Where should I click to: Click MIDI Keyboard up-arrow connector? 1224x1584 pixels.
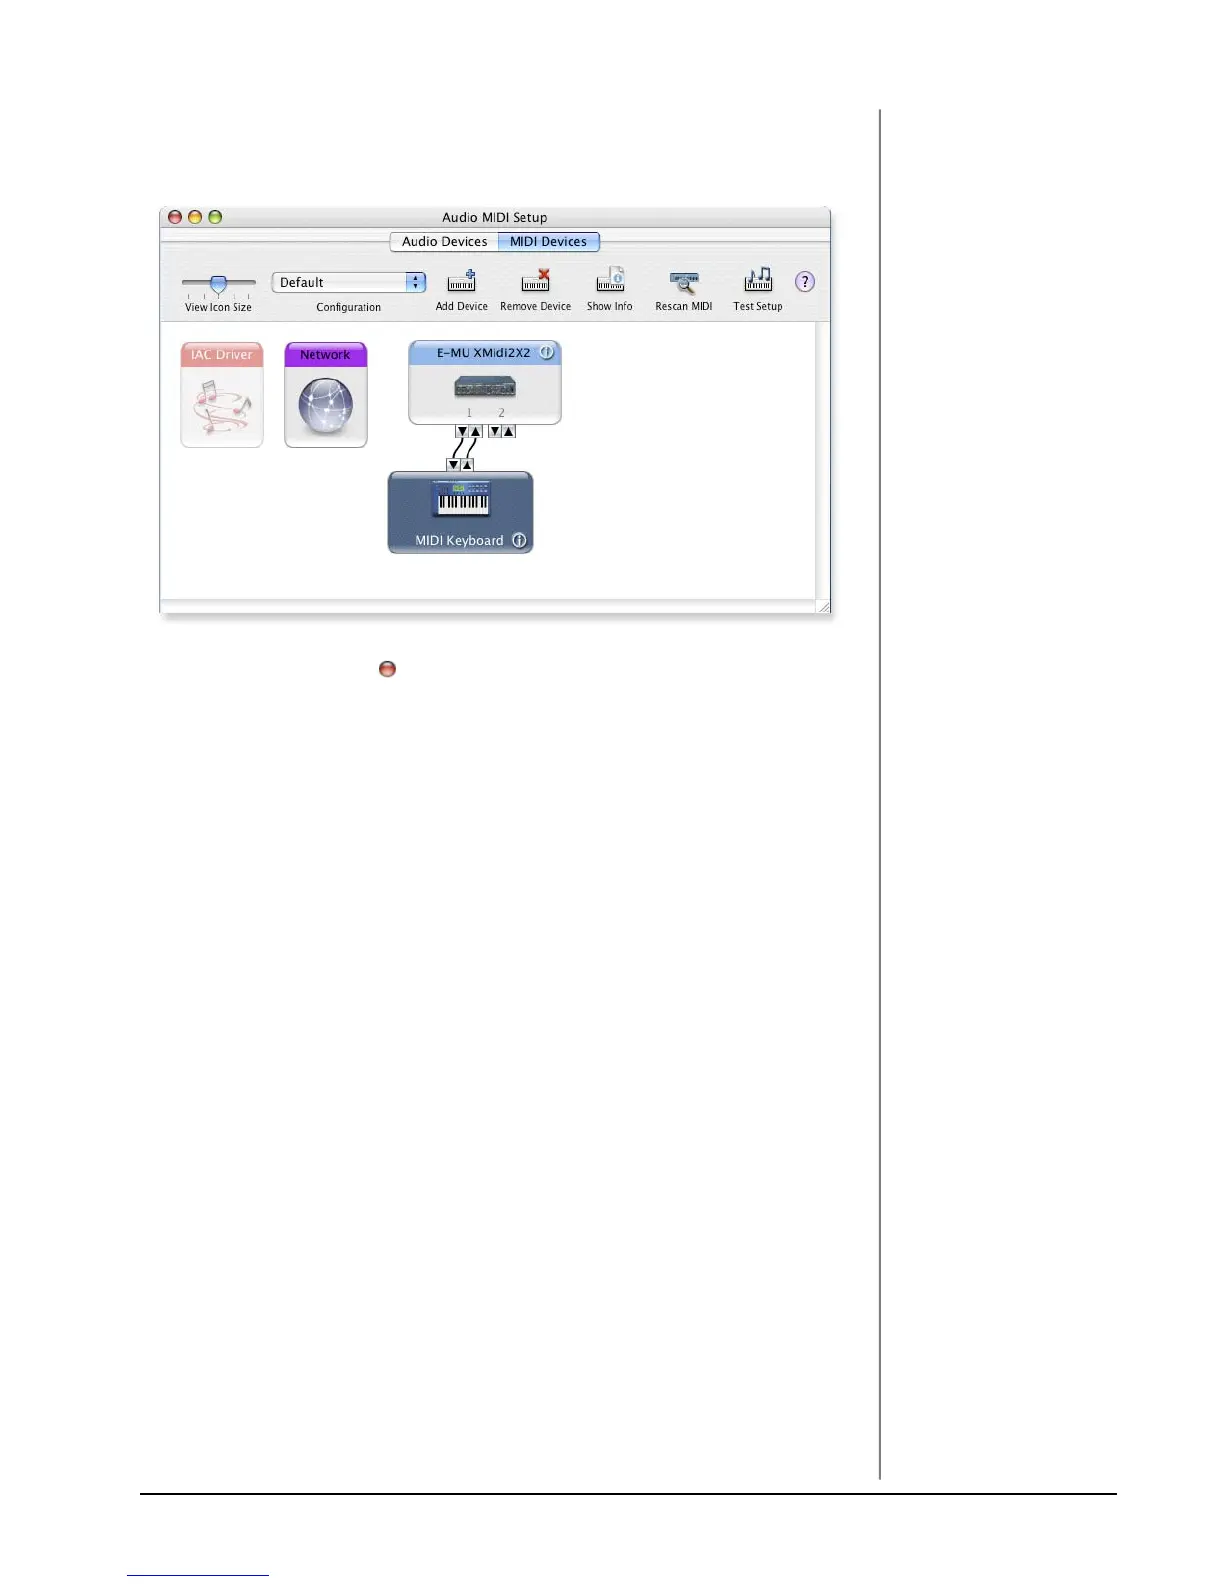[x=467, y=465]
